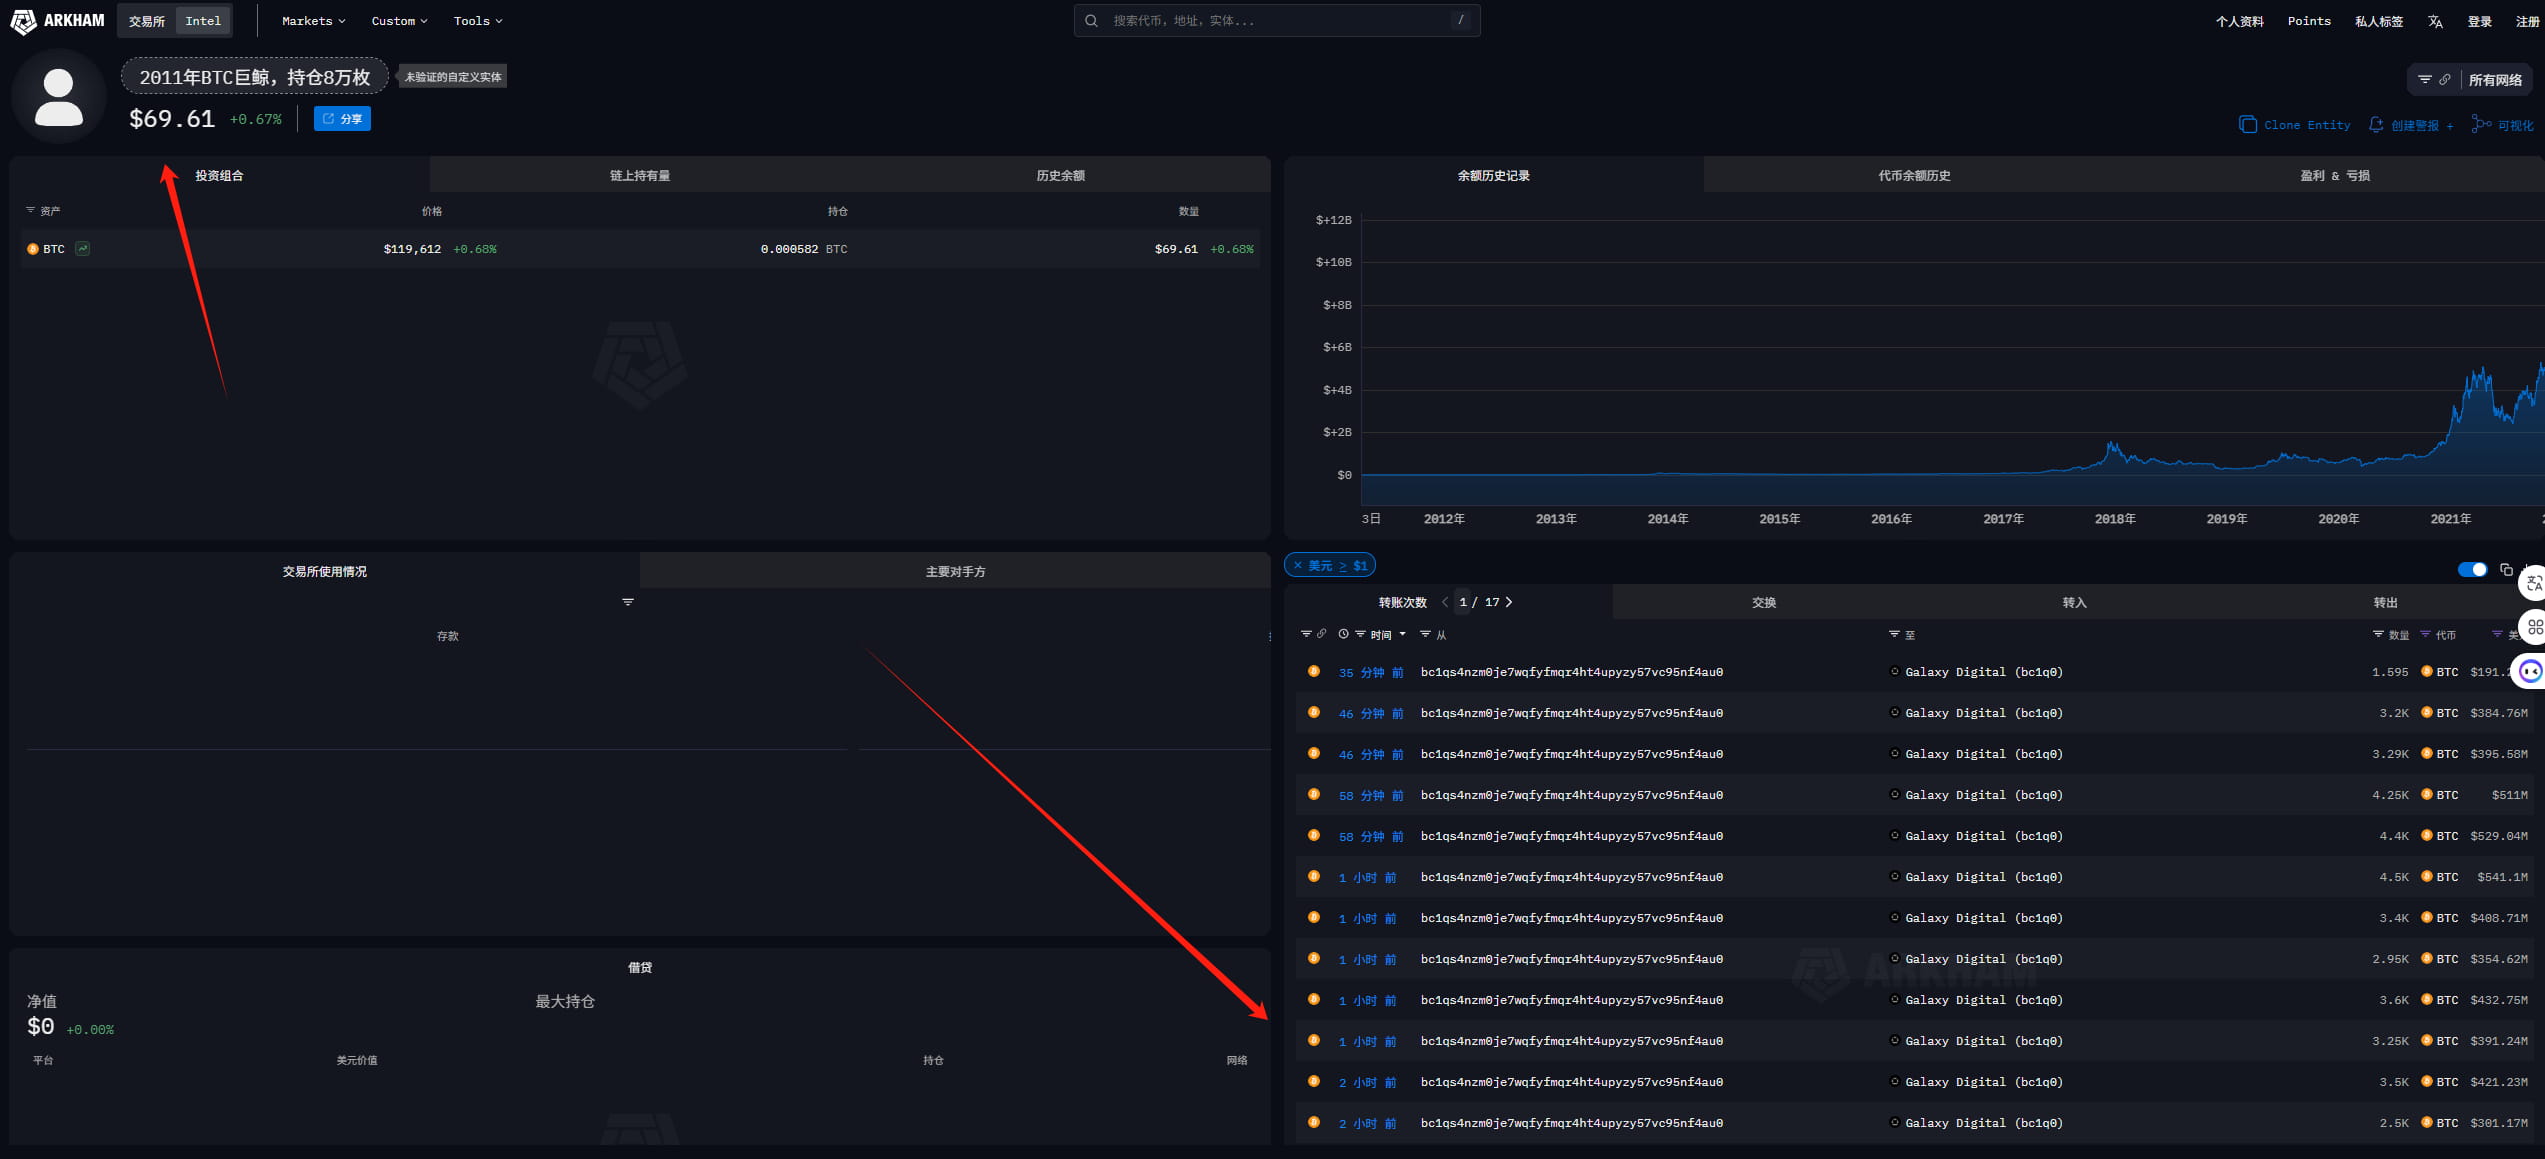Click the clock icon in the 时间 column
Viewport: 2545px width, 1159px height.
(x=1343, y=634)
